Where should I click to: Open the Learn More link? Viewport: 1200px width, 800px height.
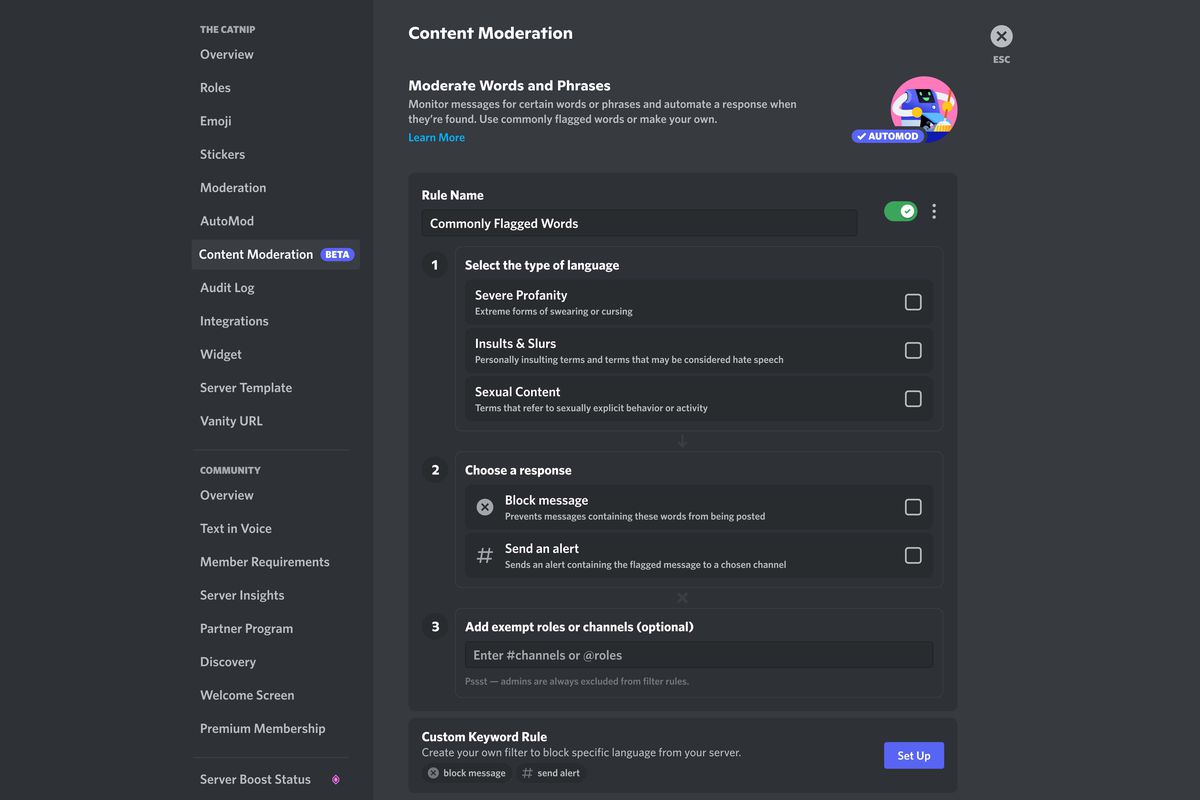pyautogui.click(x=436, y=138)
